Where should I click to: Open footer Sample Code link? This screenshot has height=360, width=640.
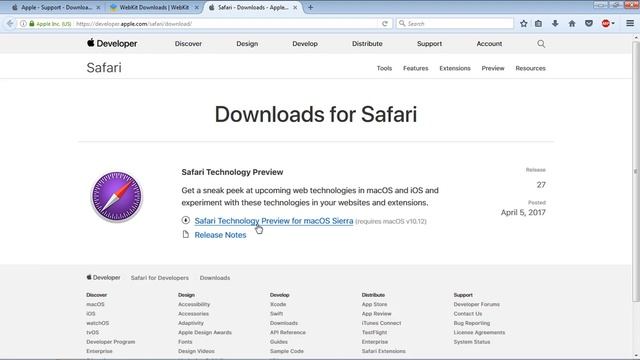click(287, 351)
